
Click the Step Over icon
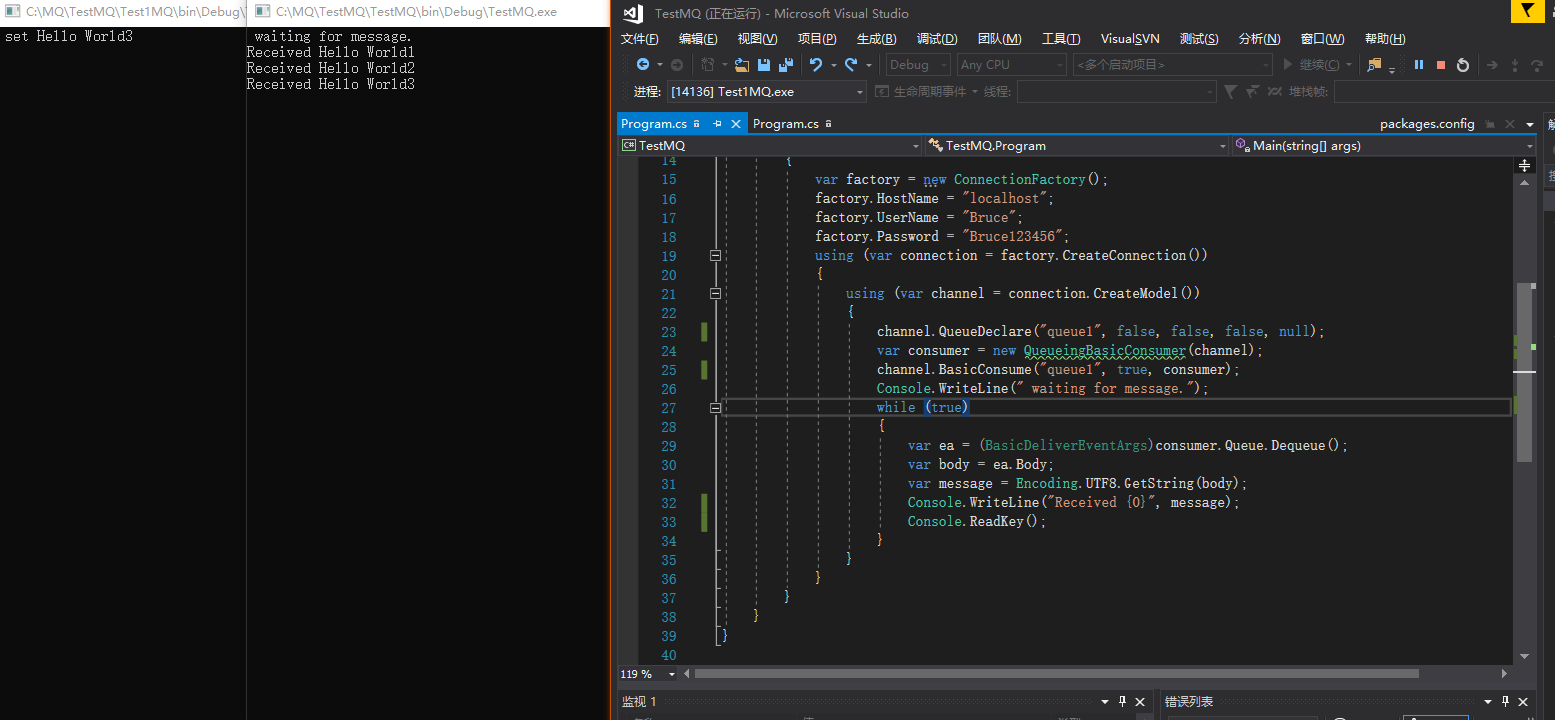1537,64
